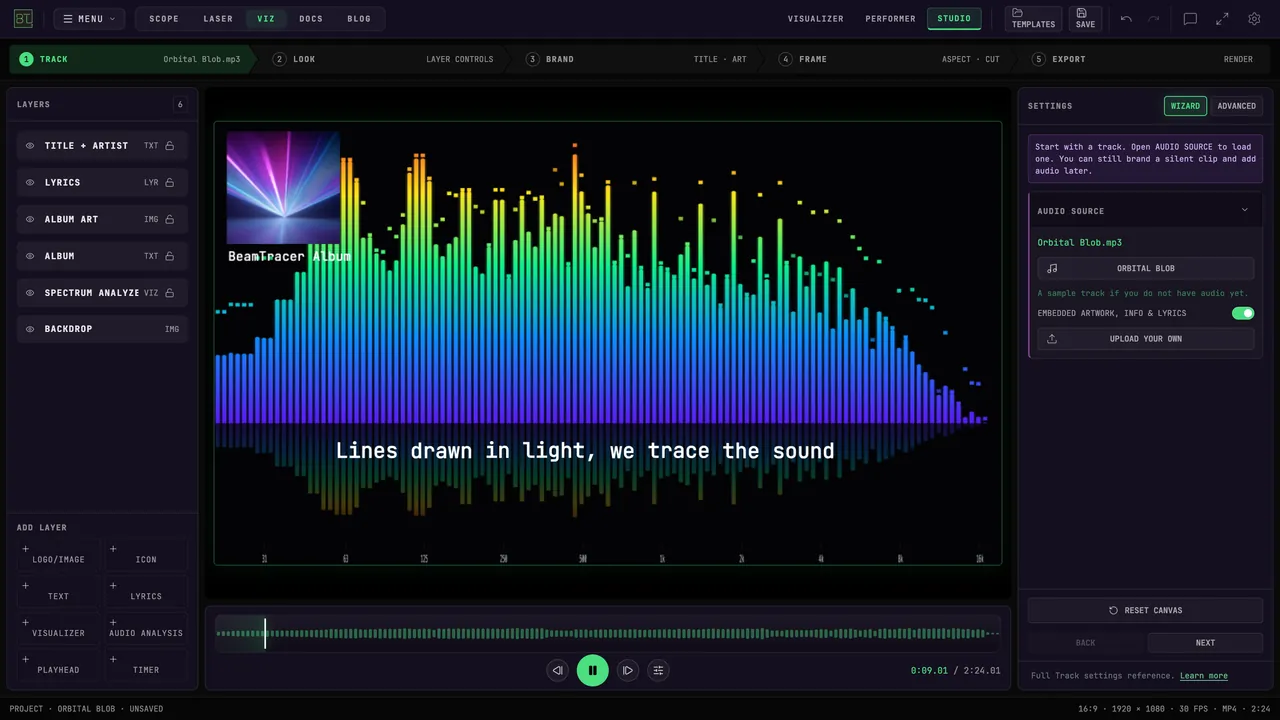This screenshot has width=1280, height=720.
Task: Hide the Spectrum Analyzer layer
Action: click(30, 293)
